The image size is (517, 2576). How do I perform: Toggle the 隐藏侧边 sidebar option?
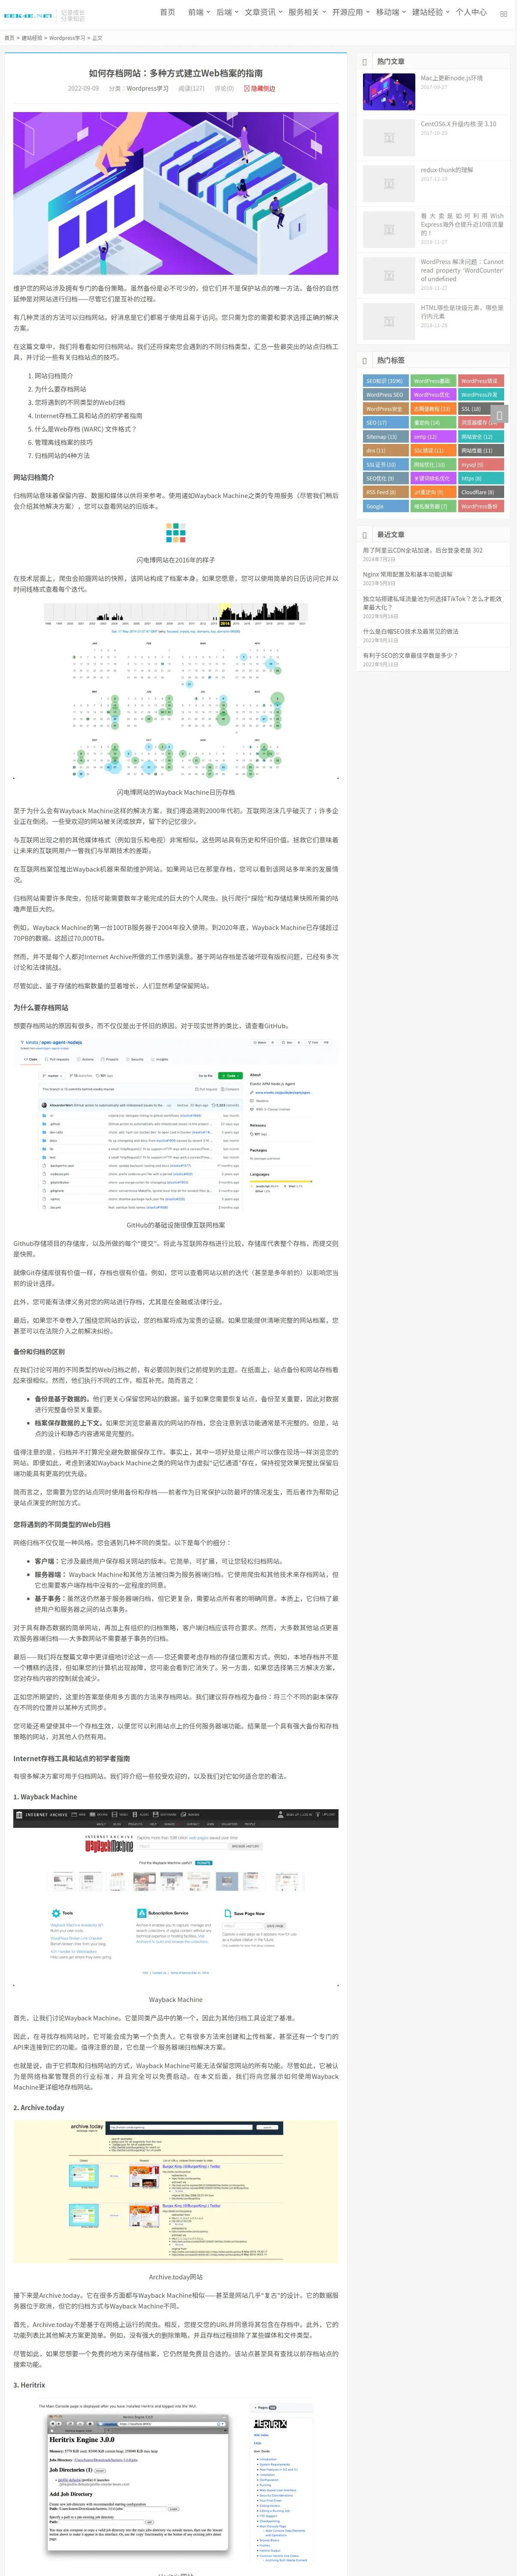click(x=260, y=89)
